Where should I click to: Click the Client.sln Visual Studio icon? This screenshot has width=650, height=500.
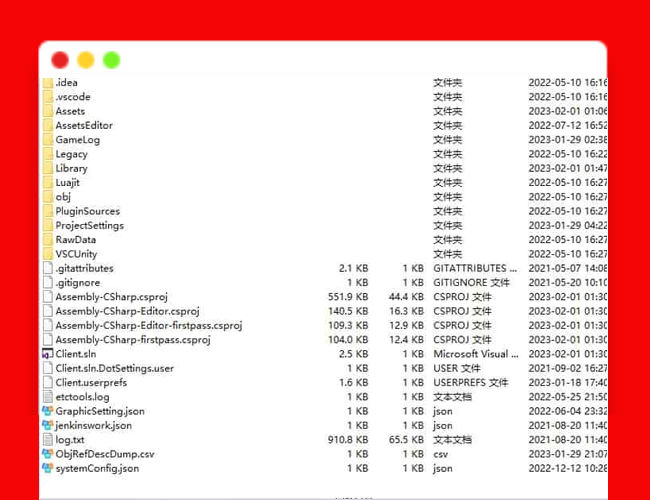(x=47, y=354)
